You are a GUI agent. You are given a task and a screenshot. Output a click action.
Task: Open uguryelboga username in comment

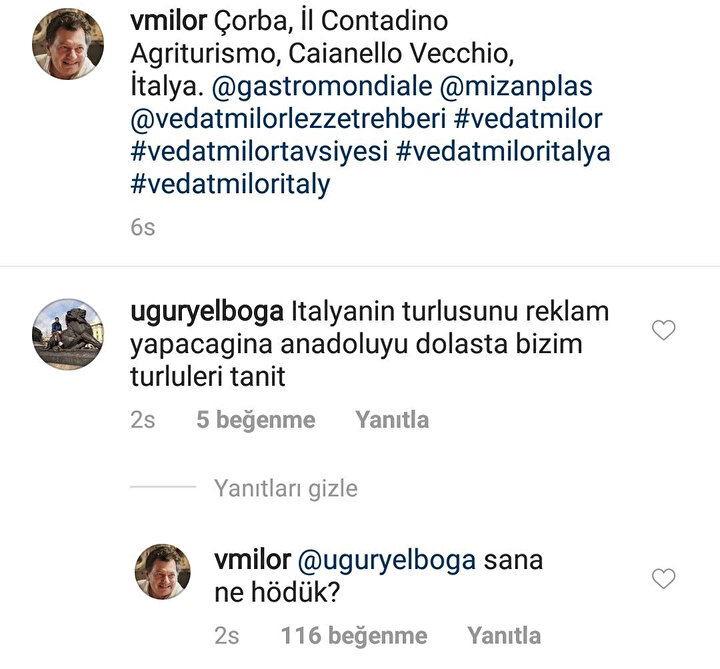click(x=207, y=313)
